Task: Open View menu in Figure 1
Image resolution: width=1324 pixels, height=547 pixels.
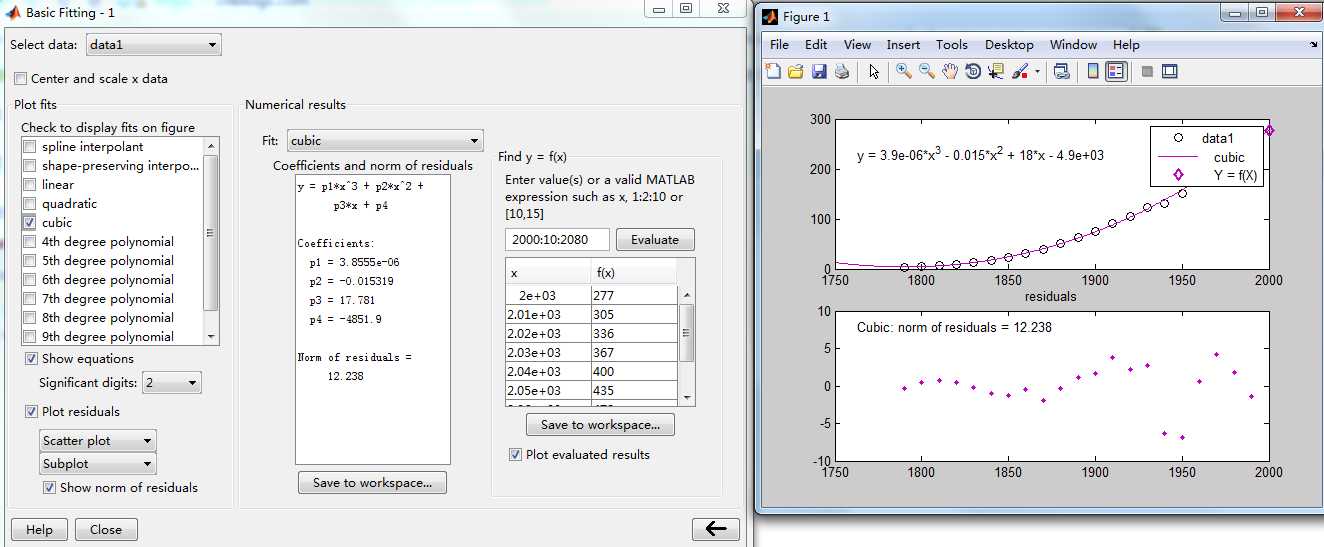Action: pyautogui.click(x=857, y=45)
